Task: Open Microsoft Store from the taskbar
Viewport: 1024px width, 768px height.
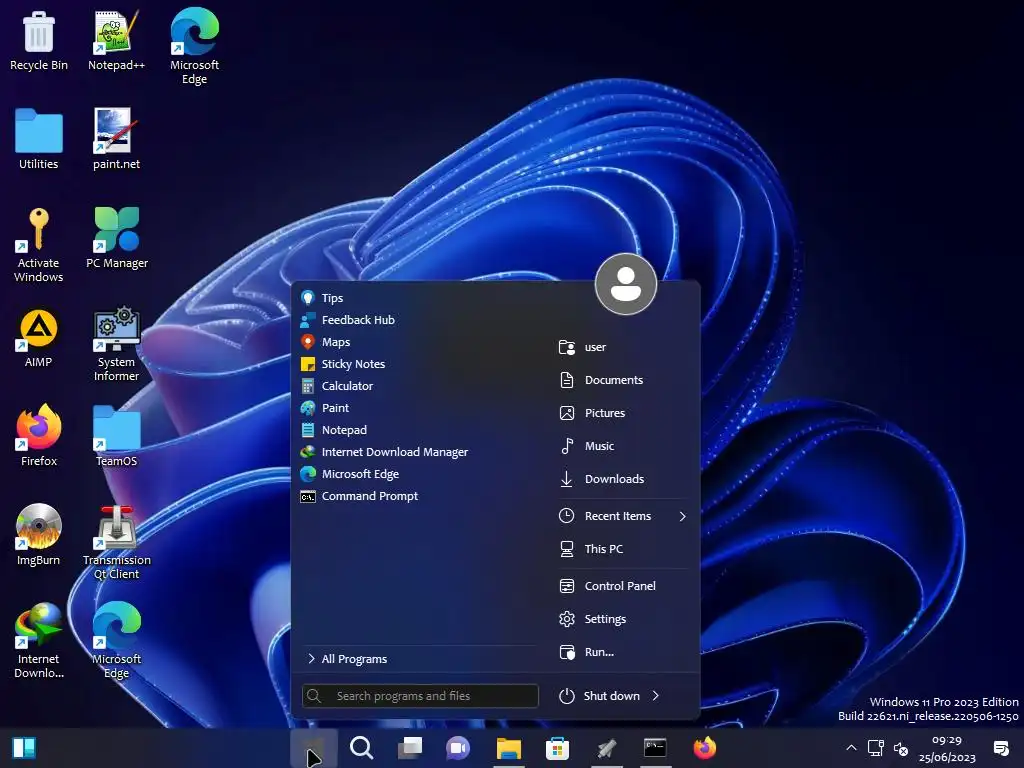Action: [557, 748]
